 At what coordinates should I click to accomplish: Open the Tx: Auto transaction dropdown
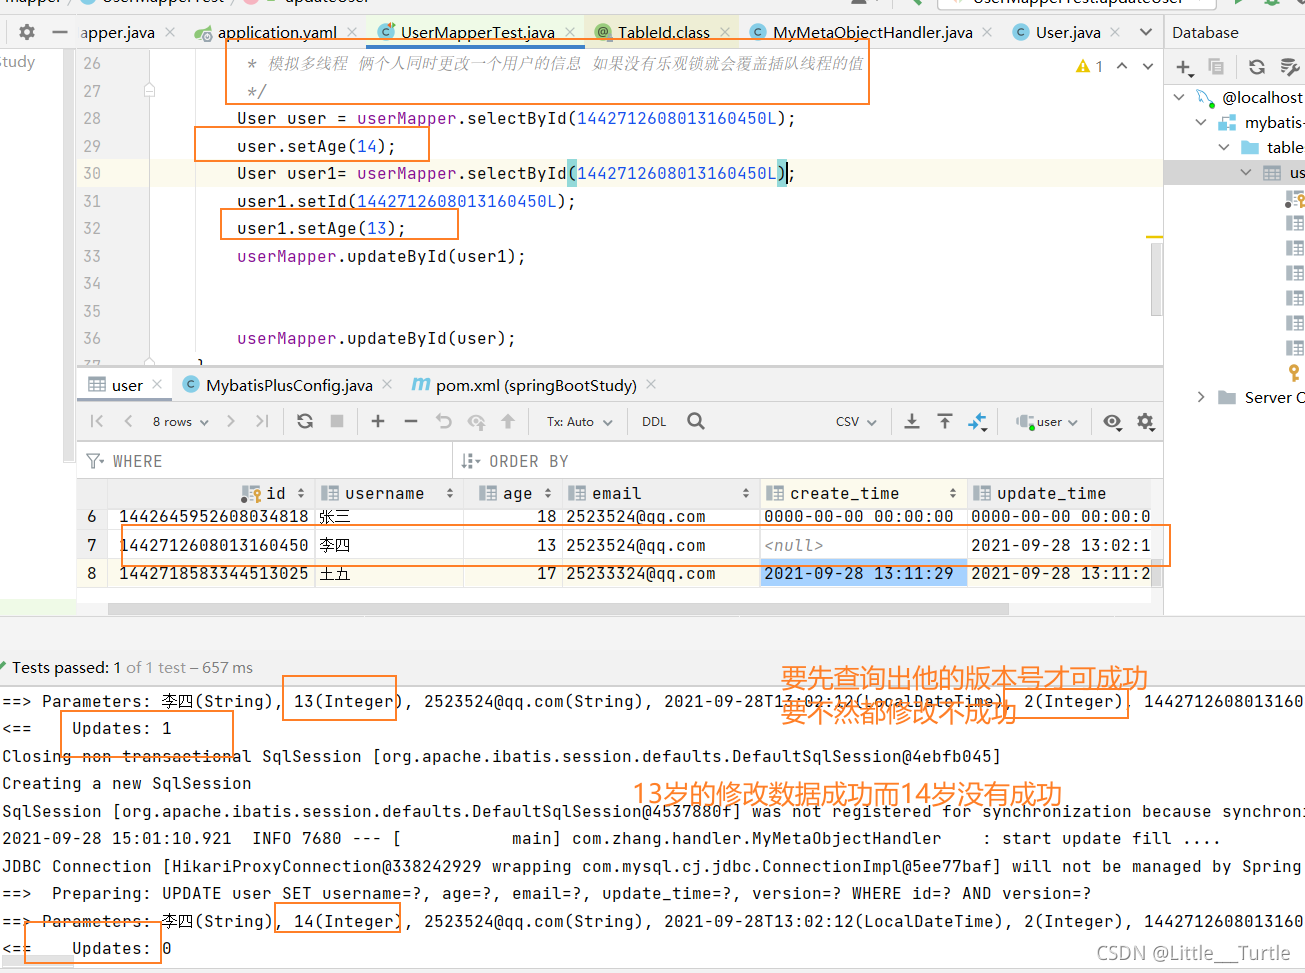pyautogui.click(x=579, y=421)
